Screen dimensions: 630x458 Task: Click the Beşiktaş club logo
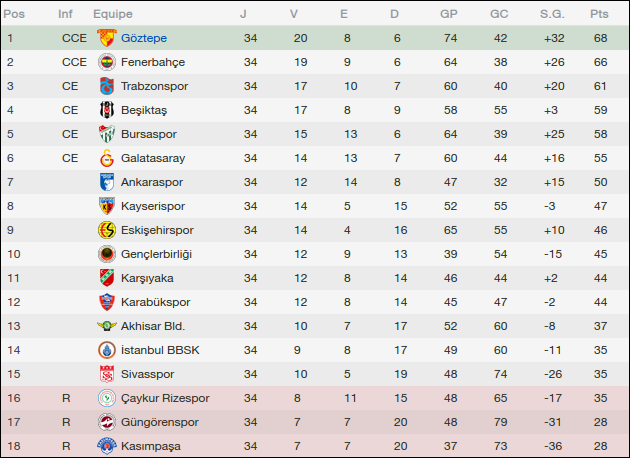[106, 110]
